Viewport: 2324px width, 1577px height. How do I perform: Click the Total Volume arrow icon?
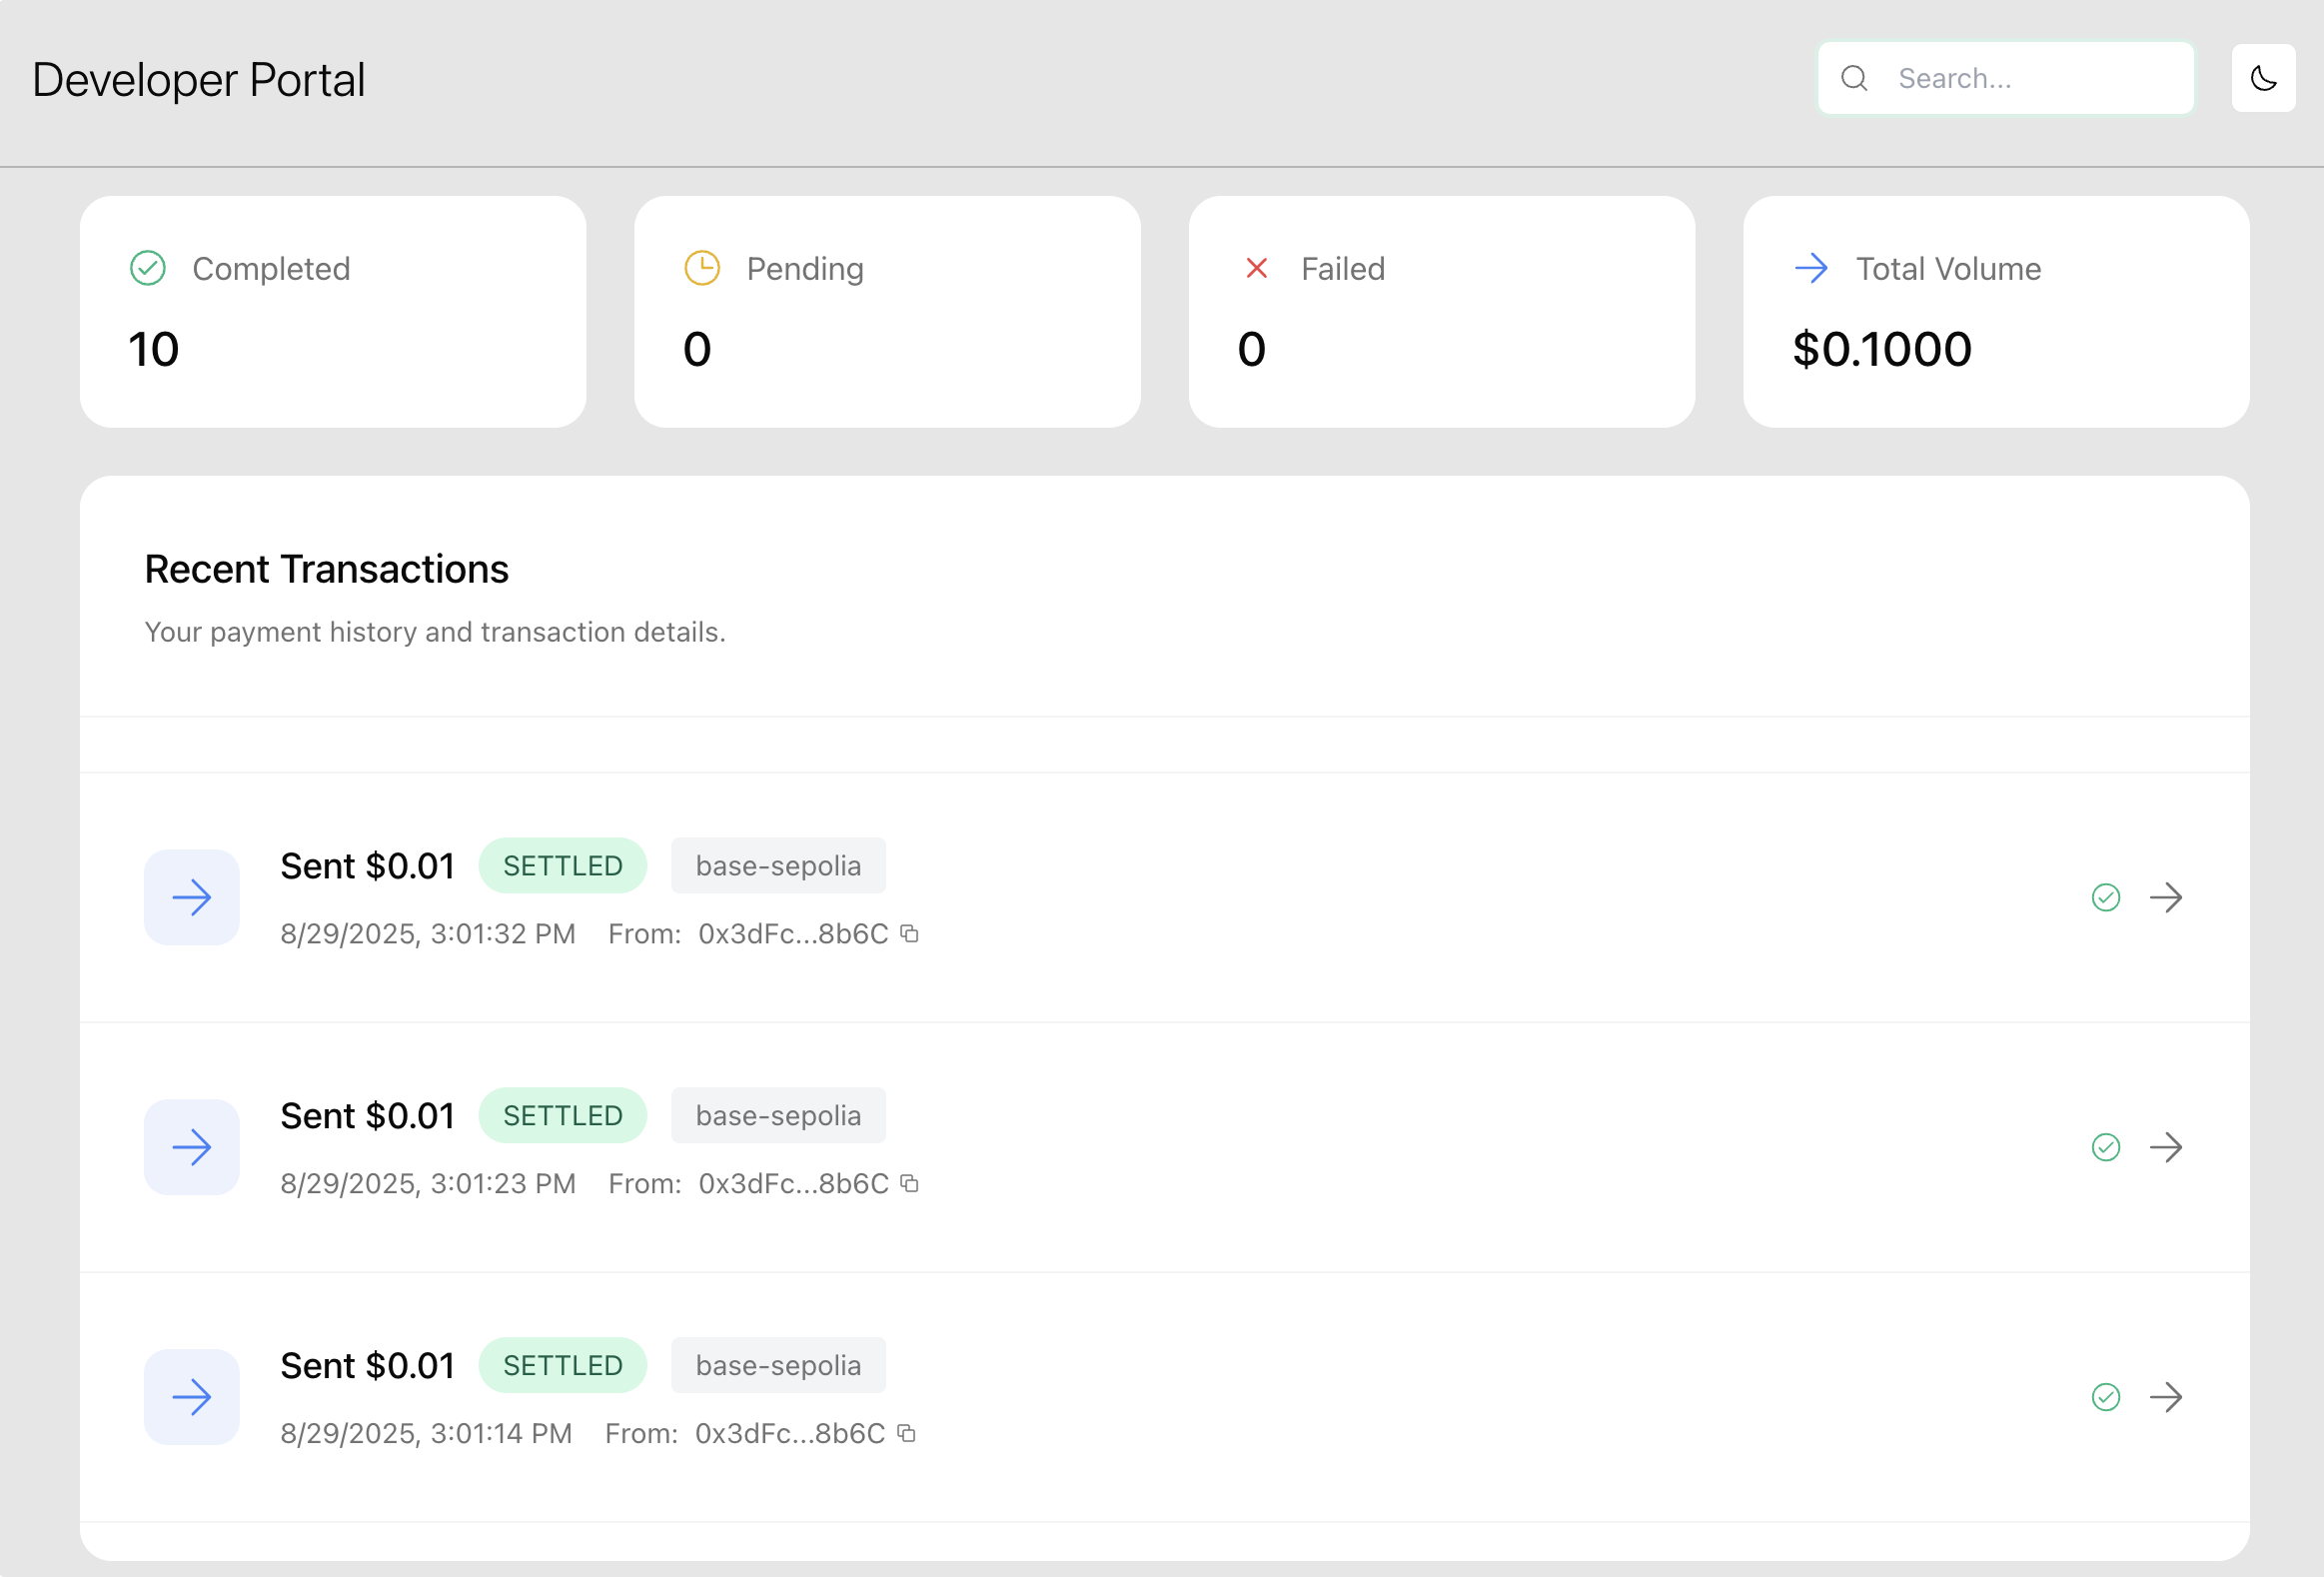(x=1811, y=268)
